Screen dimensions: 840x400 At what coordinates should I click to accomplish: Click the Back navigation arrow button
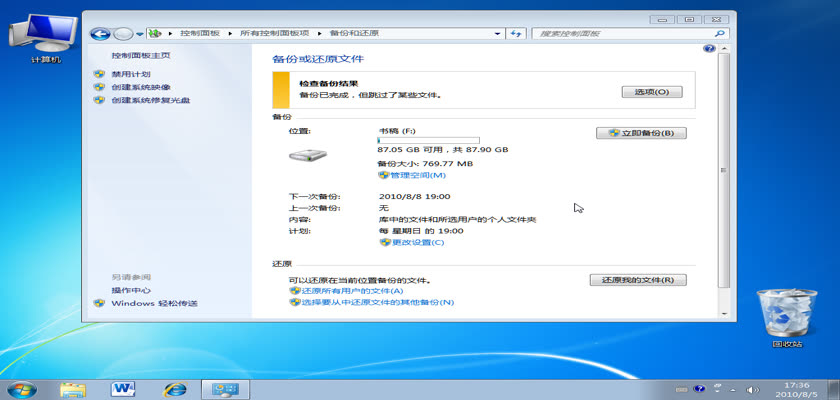pos(100,34)
